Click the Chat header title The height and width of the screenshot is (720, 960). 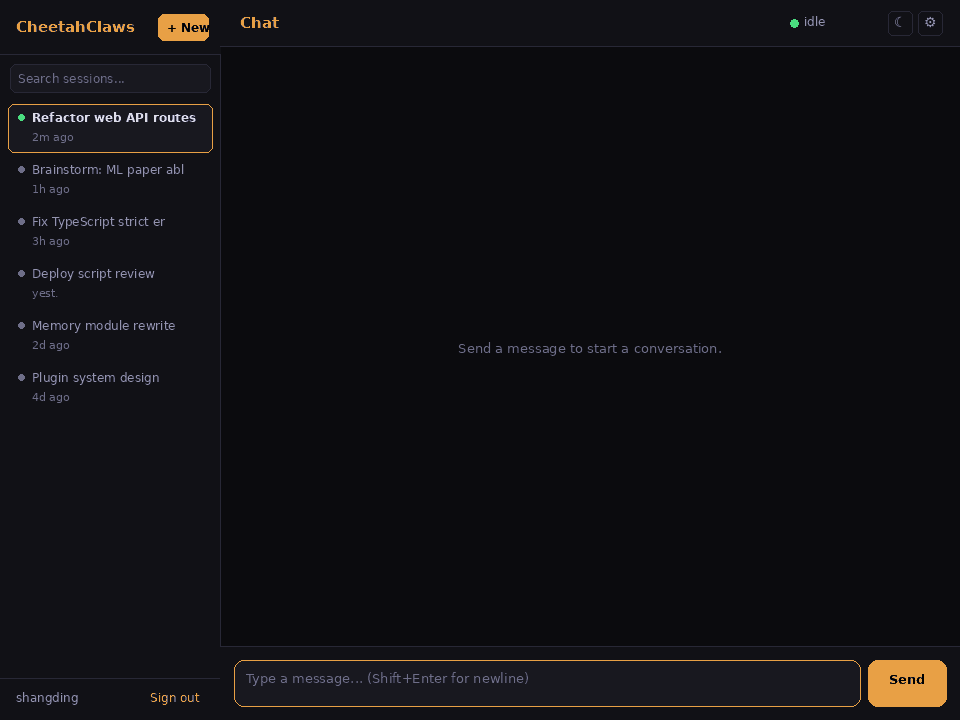click(260, 23)
